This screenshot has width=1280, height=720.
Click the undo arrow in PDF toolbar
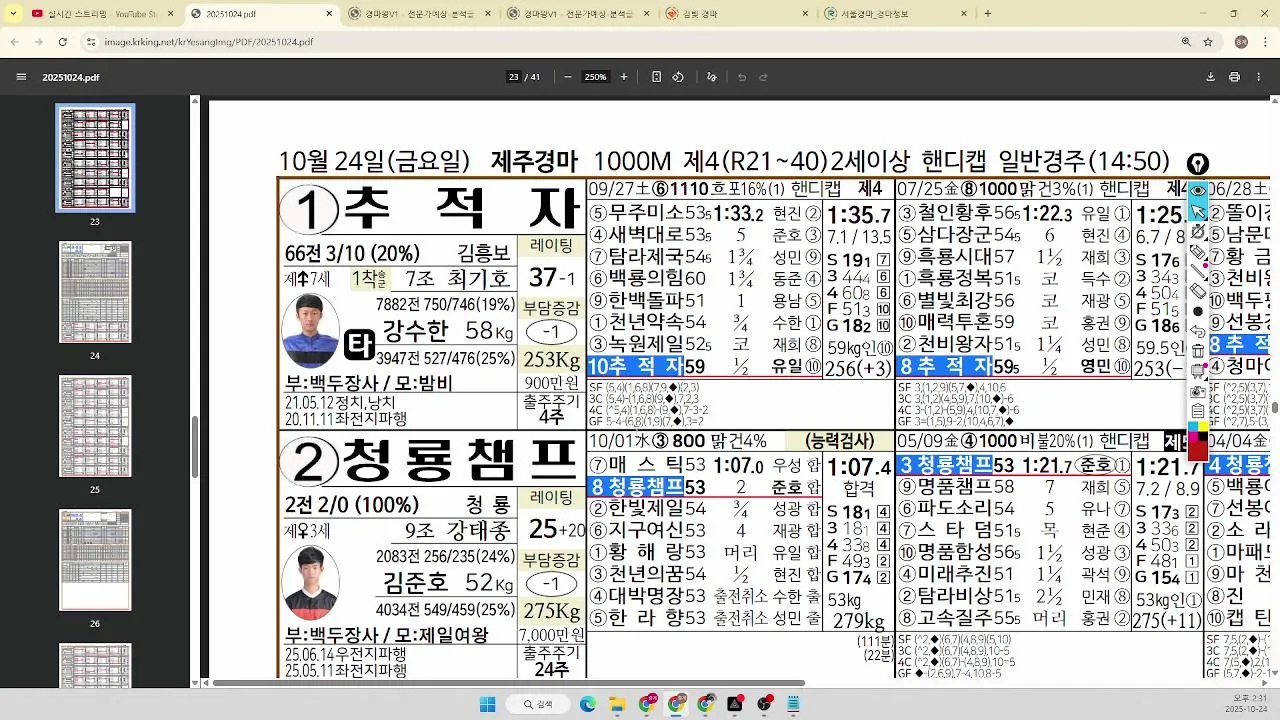point(741,77)
